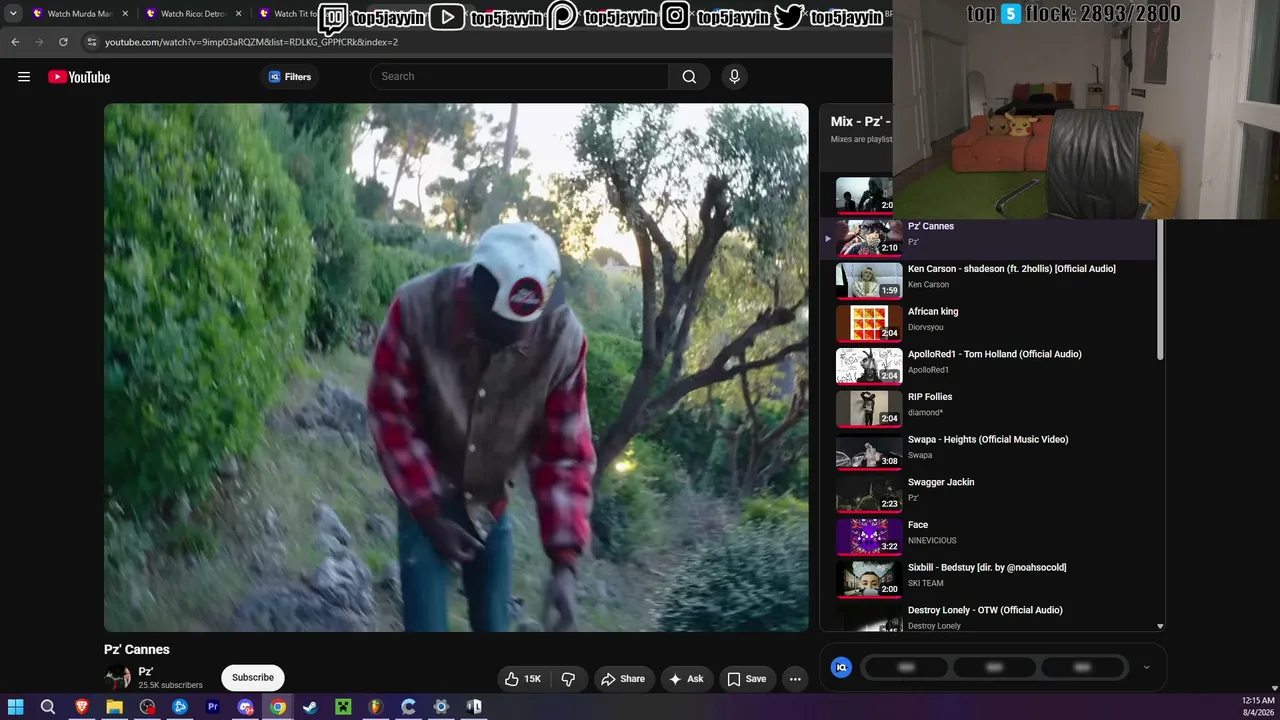Like the Pz' Cannes video
Image resolution: width=1280 pixels, height=720 pixels.
click(523, 679)
